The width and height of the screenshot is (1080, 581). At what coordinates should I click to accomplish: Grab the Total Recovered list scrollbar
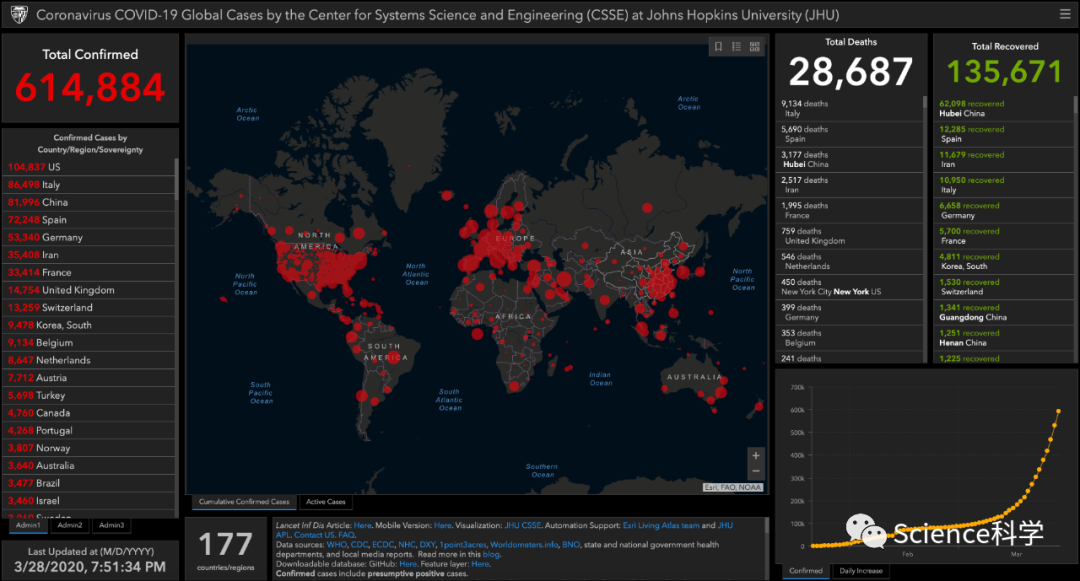pos(1075,105)
